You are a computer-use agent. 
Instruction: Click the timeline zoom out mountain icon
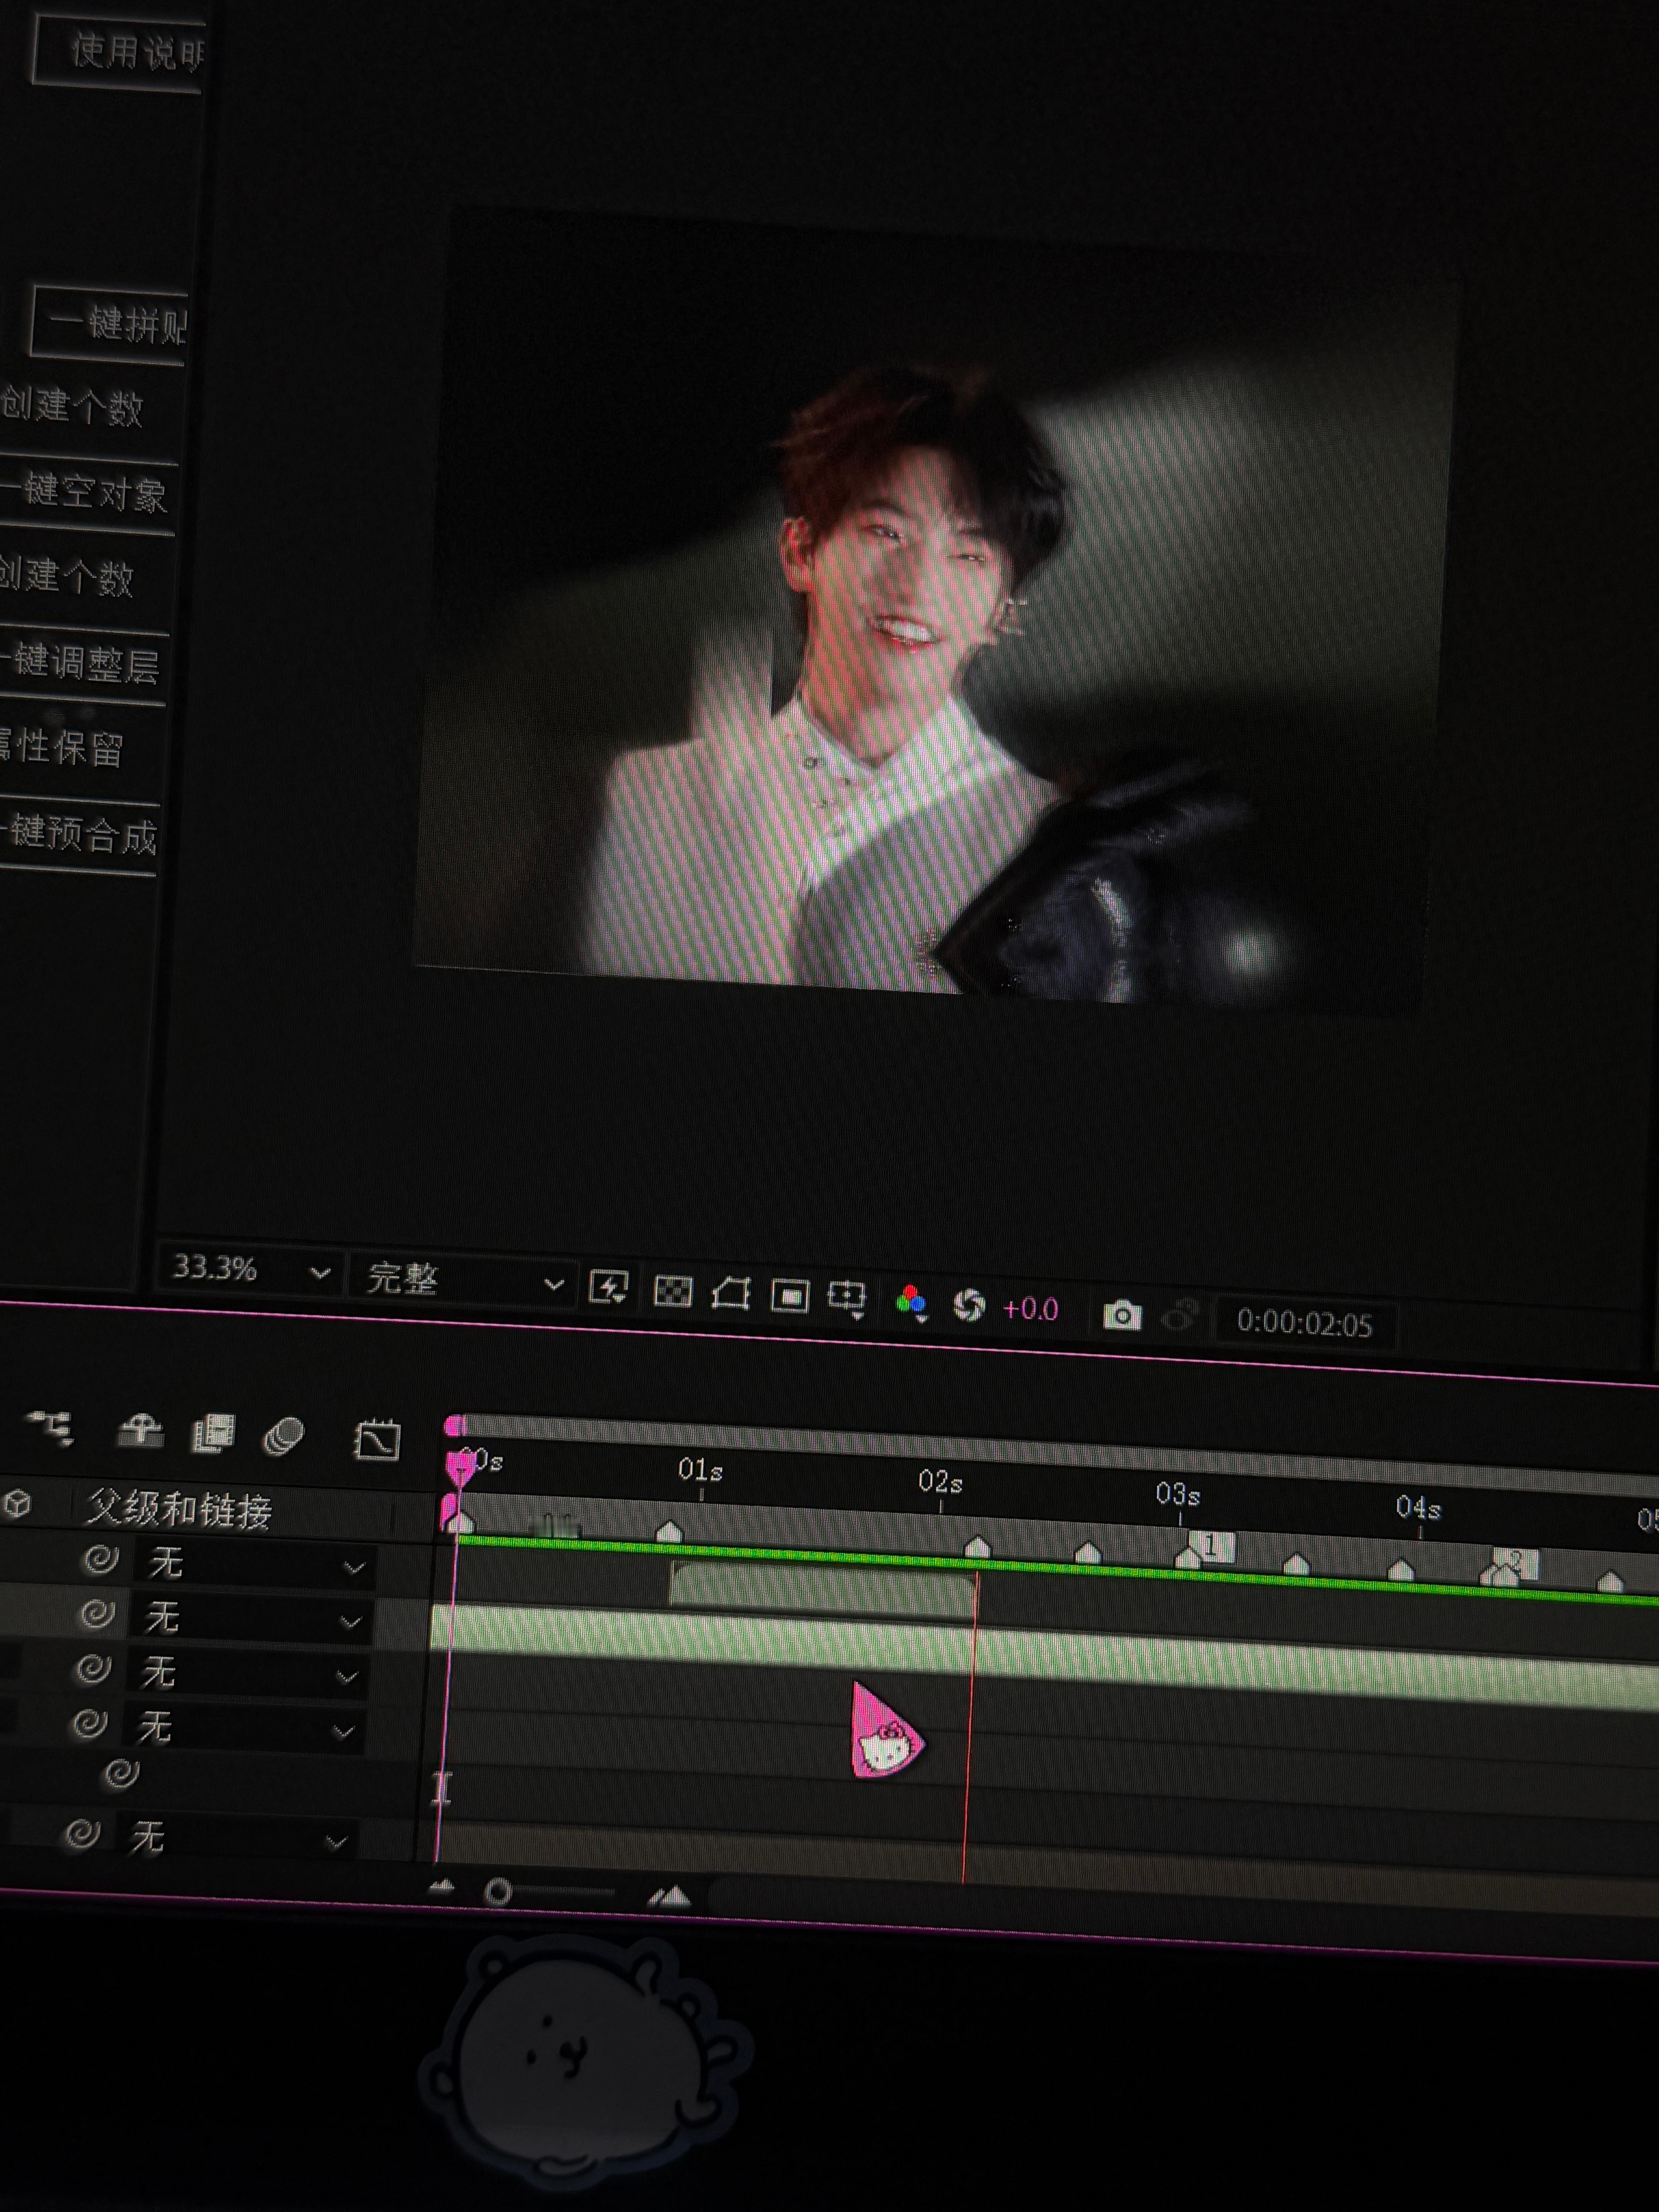click(x=441, y=1887)
